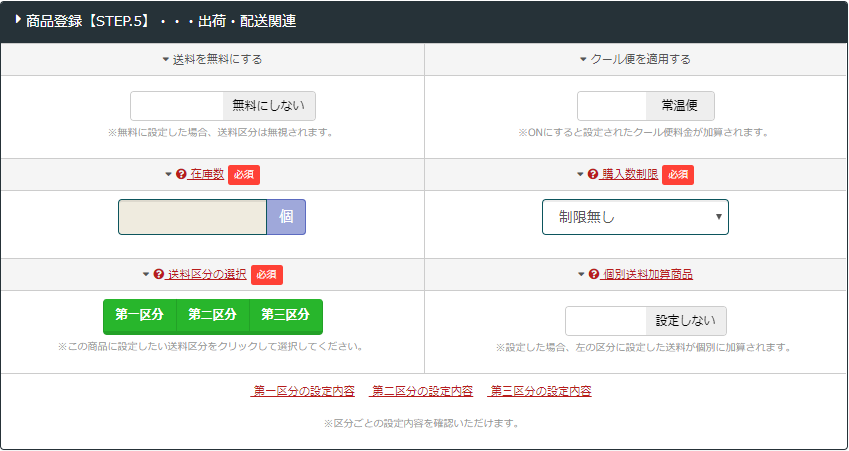Open 第三区分の設定内容 link
The image size is (849, 451).
pyautogui.click(x=539, y=391)
